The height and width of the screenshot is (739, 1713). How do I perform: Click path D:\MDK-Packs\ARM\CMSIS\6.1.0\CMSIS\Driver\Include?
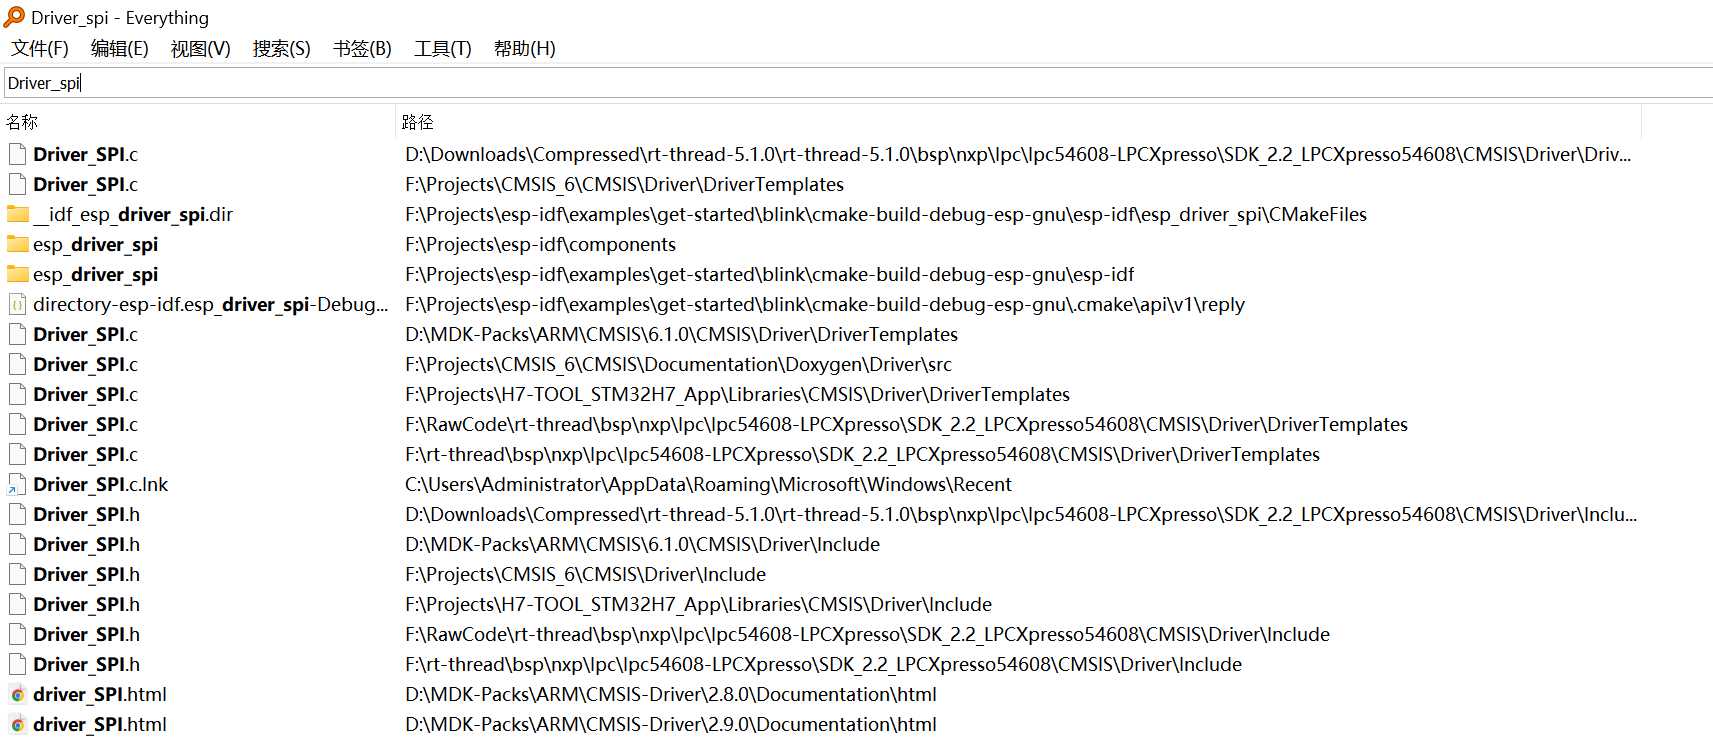pos(642,544)
